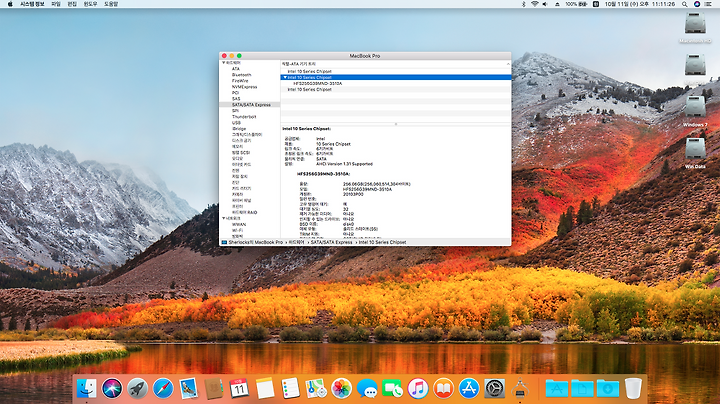Click System Information icon in Dock

pyautogui.click(x=520, y=389)
